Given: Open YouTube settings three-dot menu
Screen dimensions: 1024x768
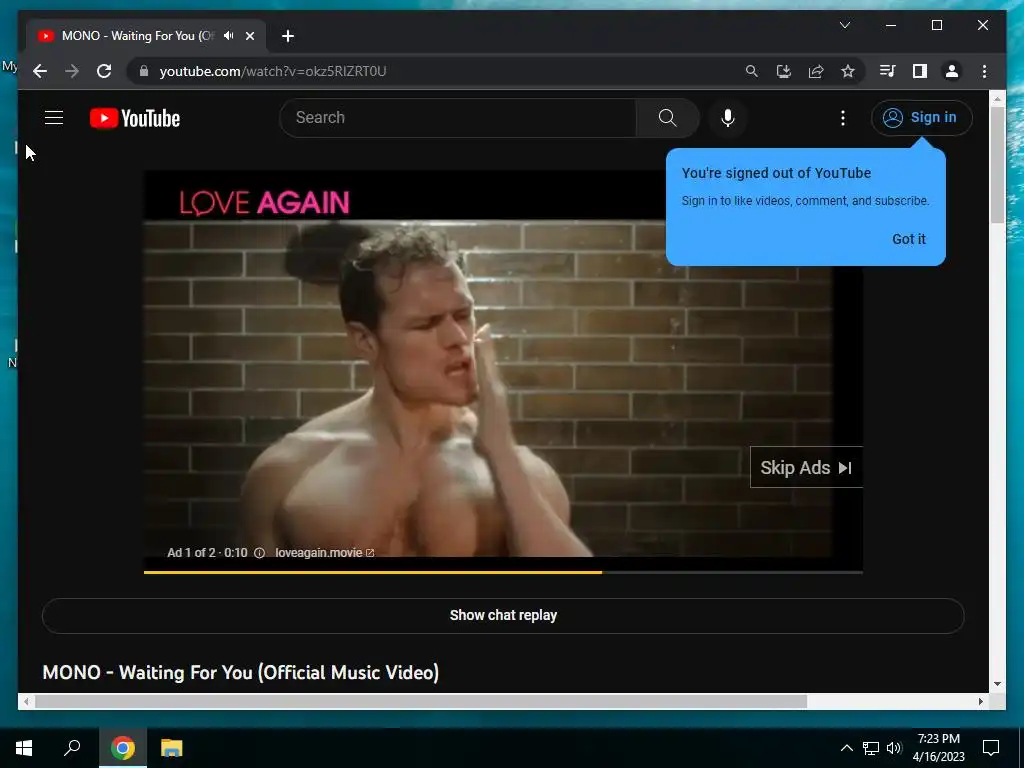Looking at the screenshot, I should 842,118.
